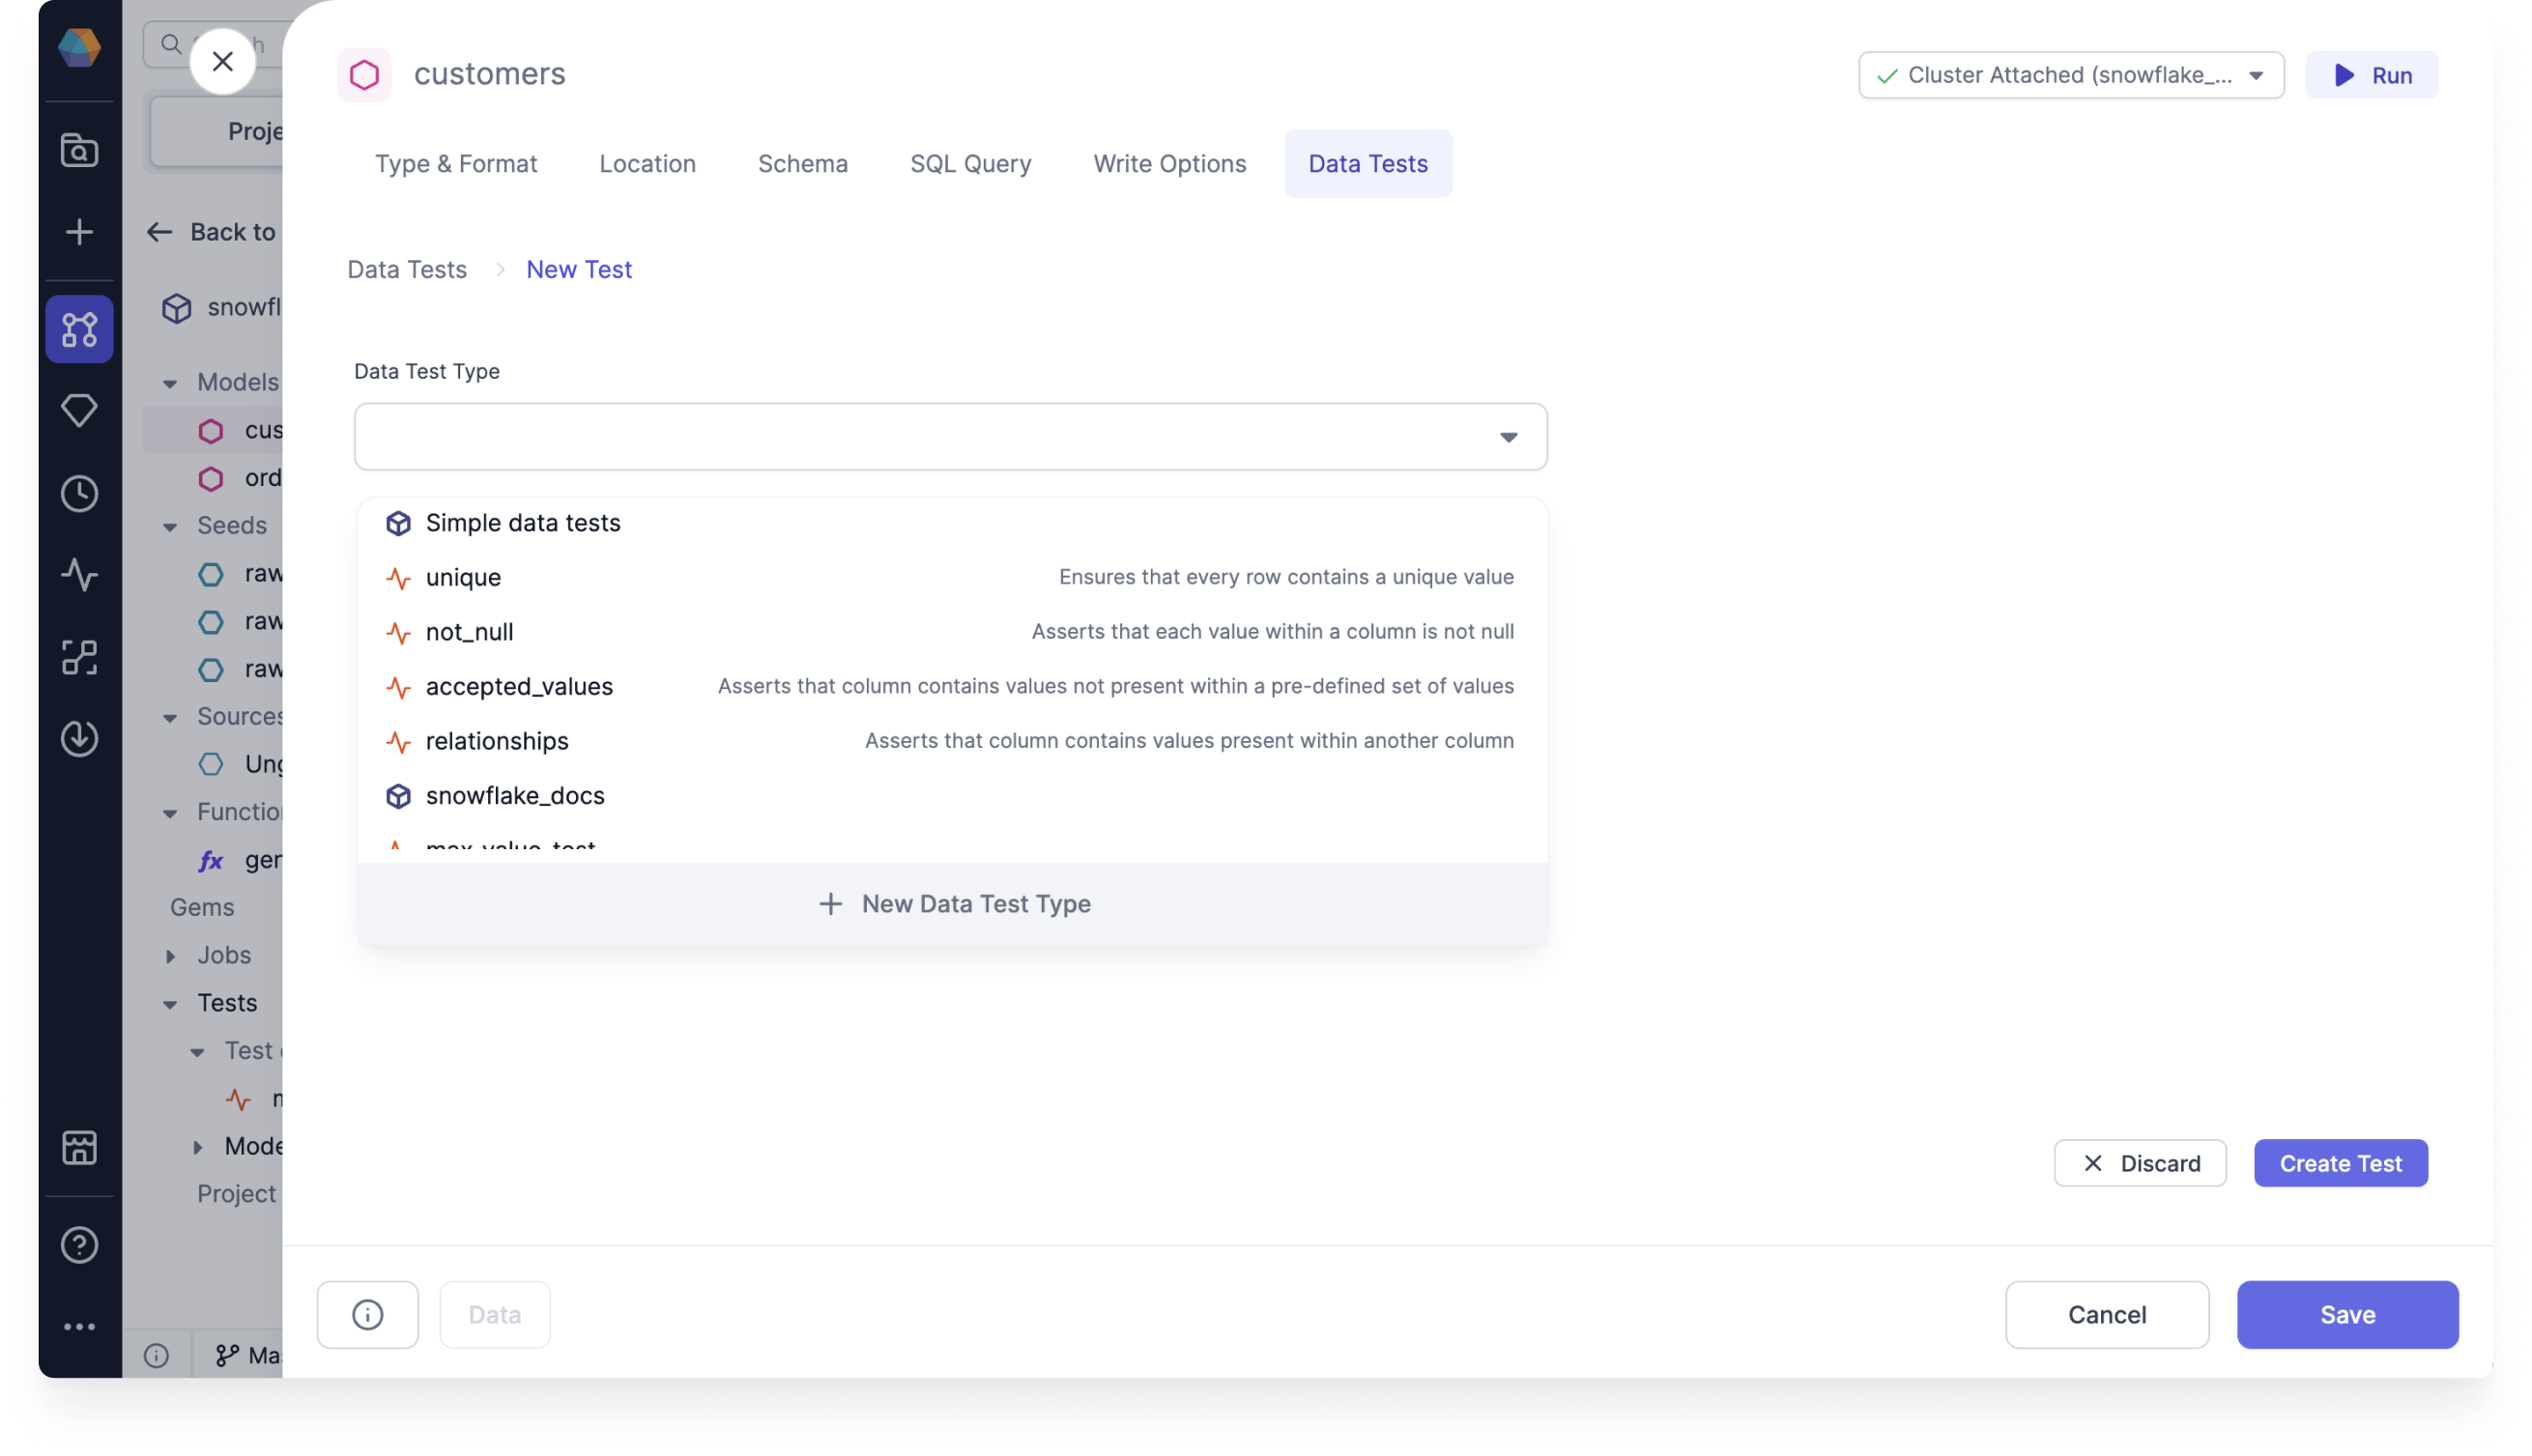Click the not_null test type icon
Screen dimensions: 2532x1456
point(396,632)
